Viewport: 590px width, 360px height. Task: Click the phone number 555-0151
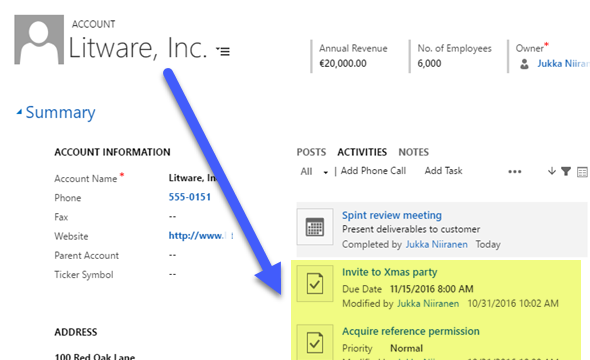[190, 197]
